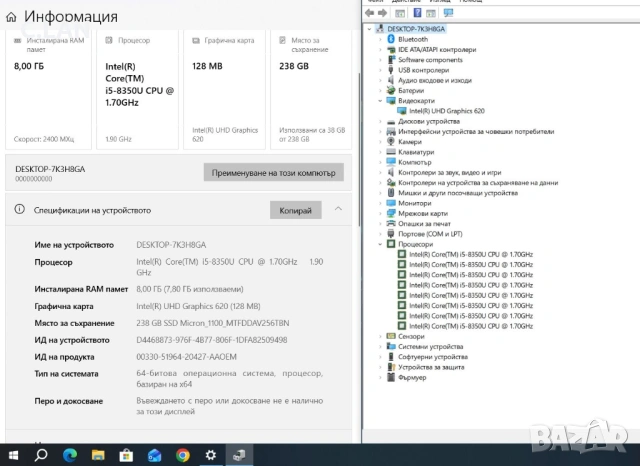Expand the Дискови устройства category

point(380,121)
